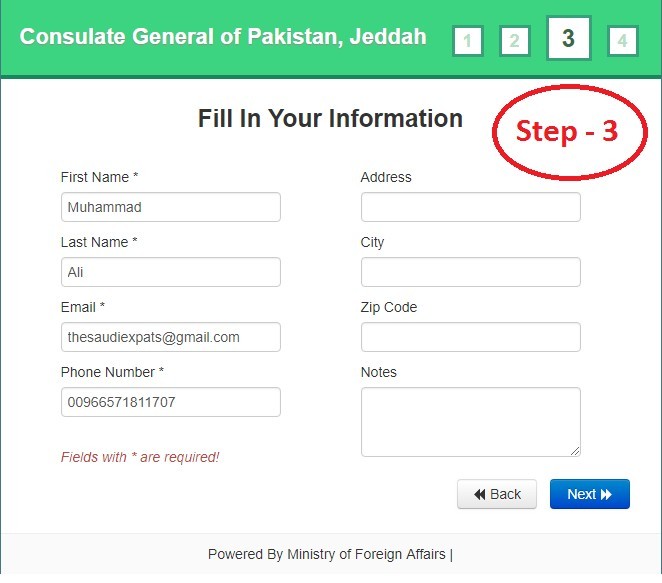Jump to step 4 indicator
Viewport: 662px width, 583px height.
point(622,41)
